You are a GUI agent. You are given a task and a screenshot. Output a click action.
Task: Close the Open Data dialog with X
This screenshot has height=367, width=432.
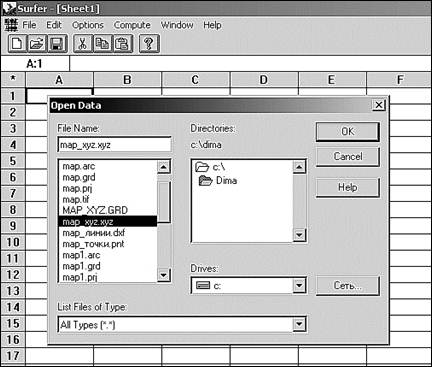(379, 105)
